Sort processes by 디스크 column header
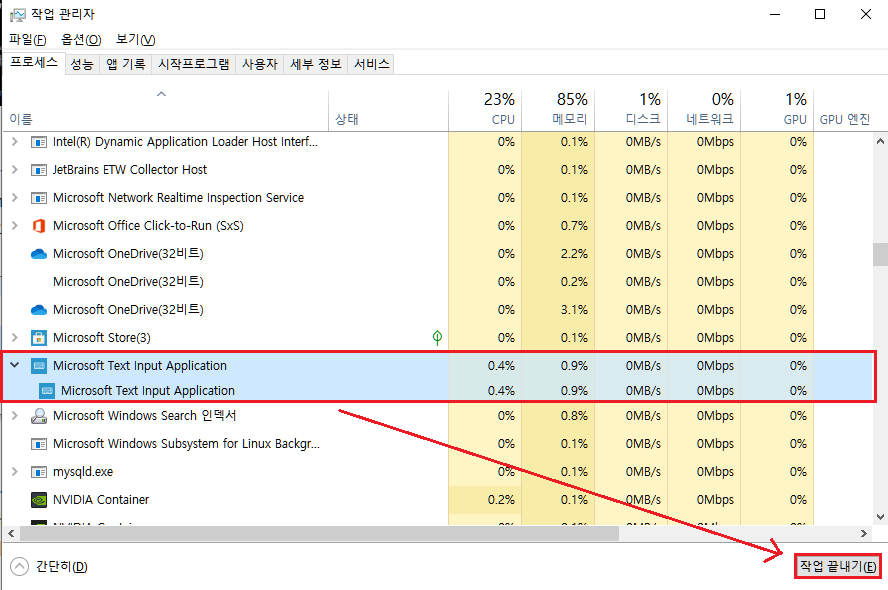 (631, 110)
